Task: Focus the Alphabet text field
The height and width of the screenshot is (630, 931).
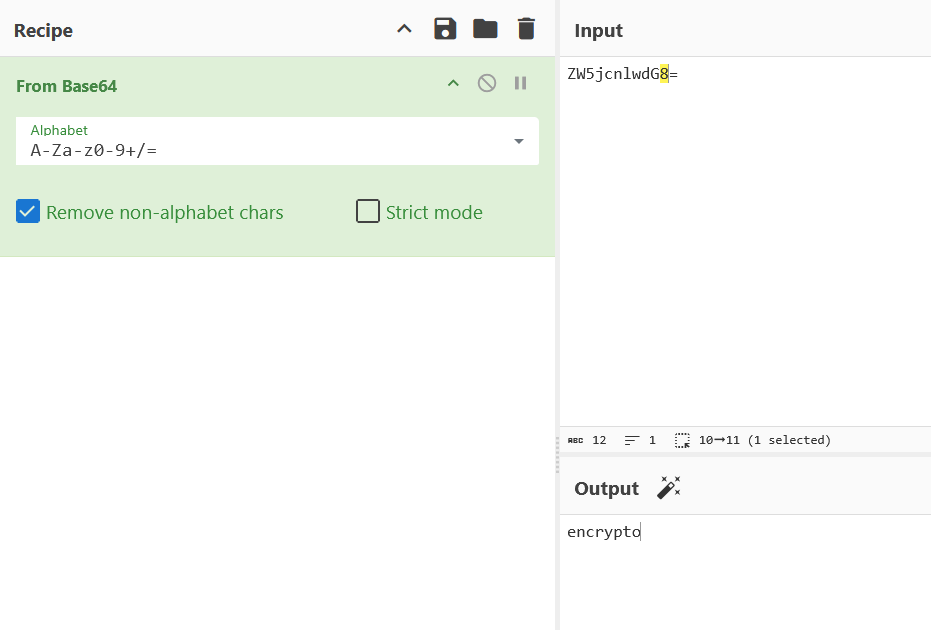Action: (260, 150)
